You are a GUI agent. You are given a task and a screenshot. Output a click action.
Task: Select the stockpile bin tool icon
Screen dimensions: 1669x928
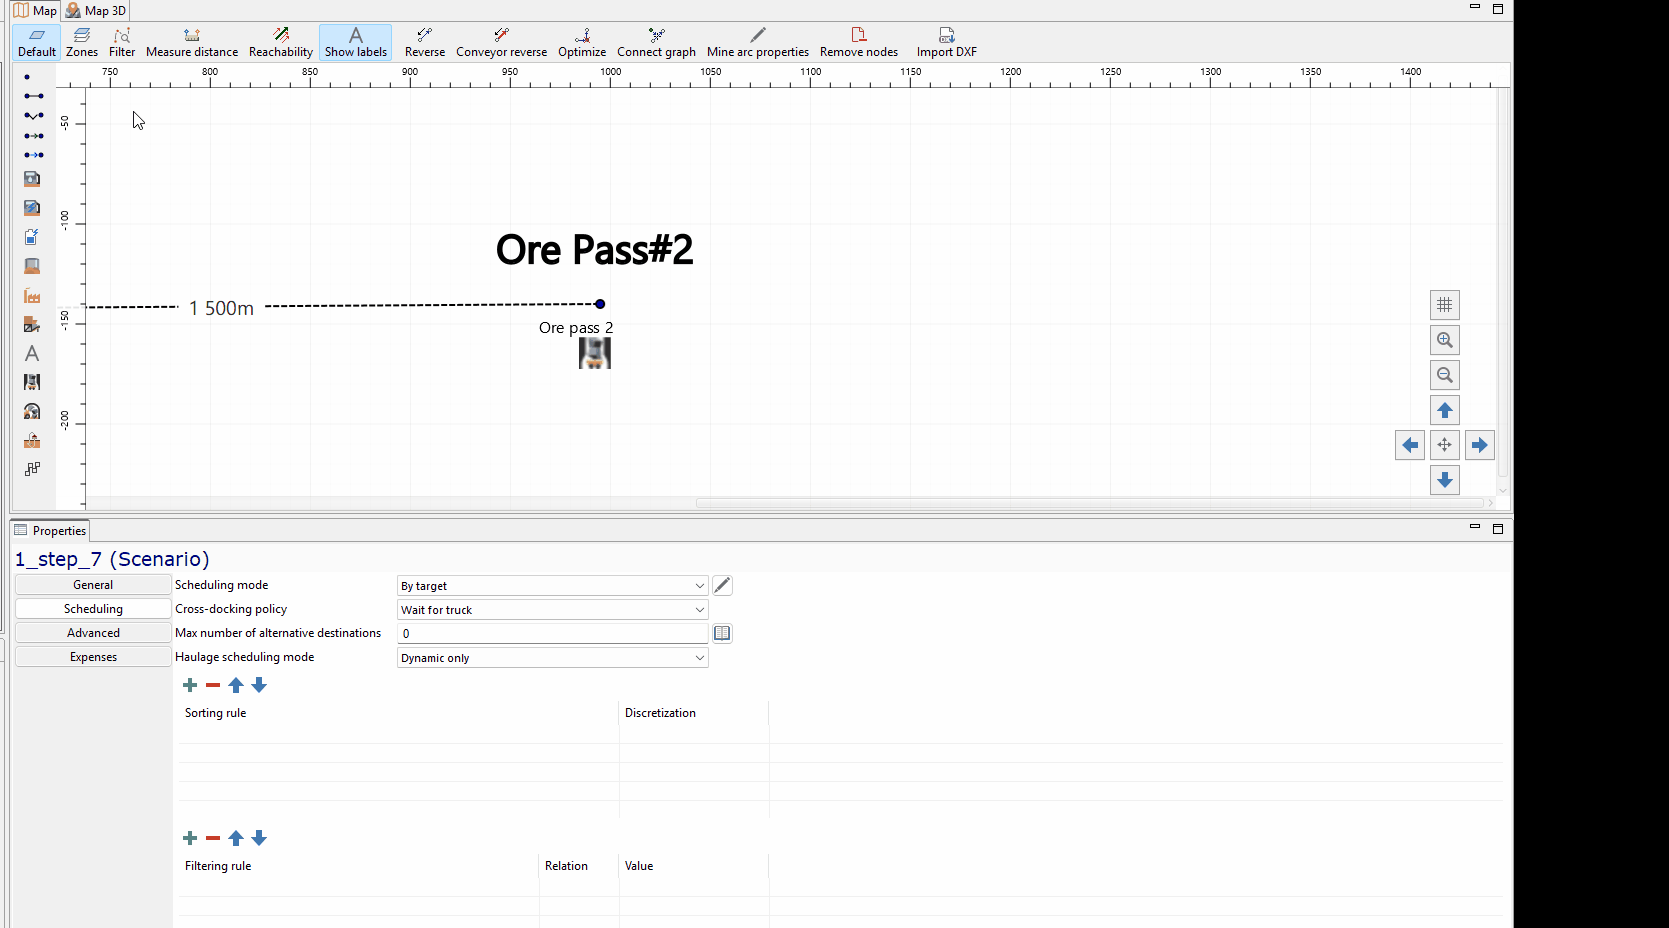tap(32, 266)
